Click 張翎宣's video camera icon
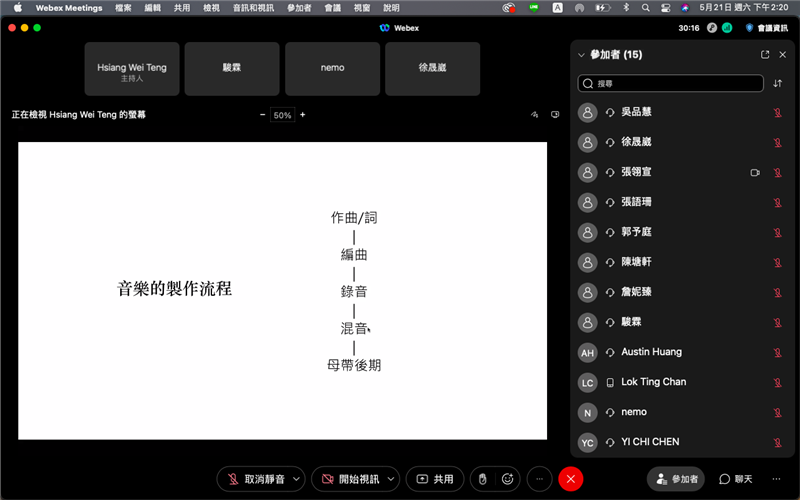Image resolution: width=800 pixels, height=500 pixels. point(755,172)
